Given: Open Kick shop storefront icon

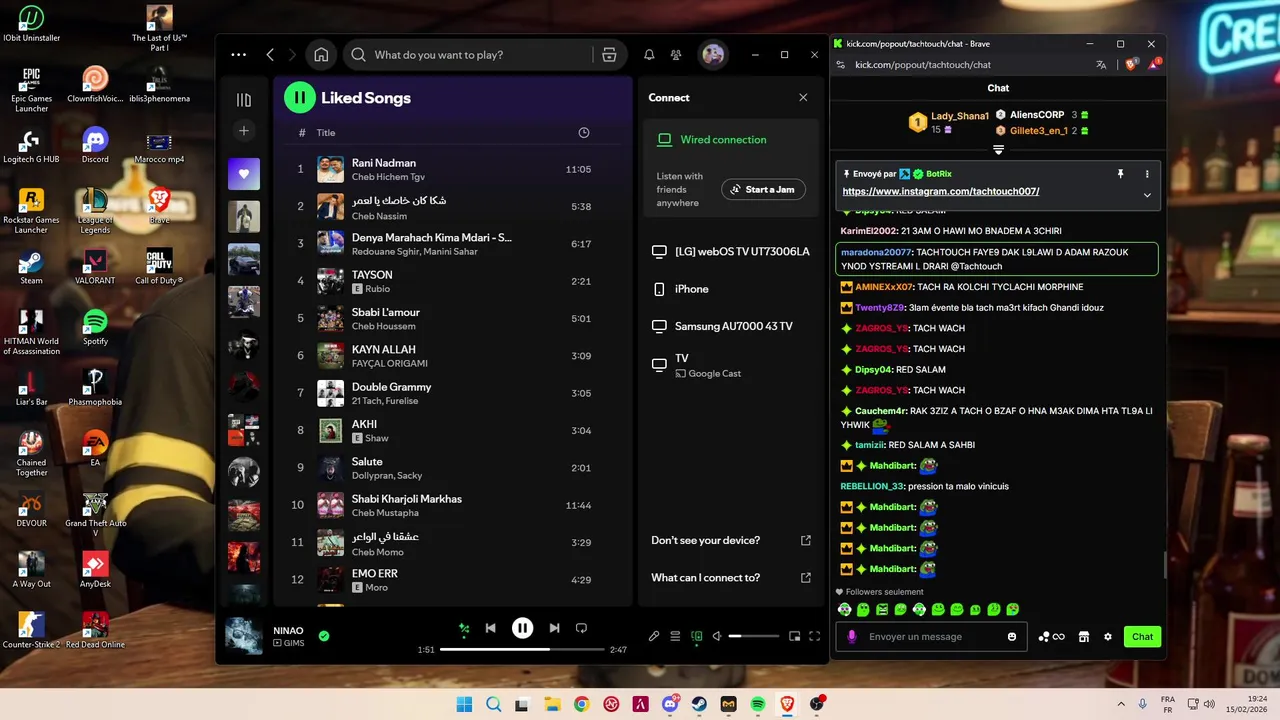Looking at the screenshot, I should pos(1083,637).
